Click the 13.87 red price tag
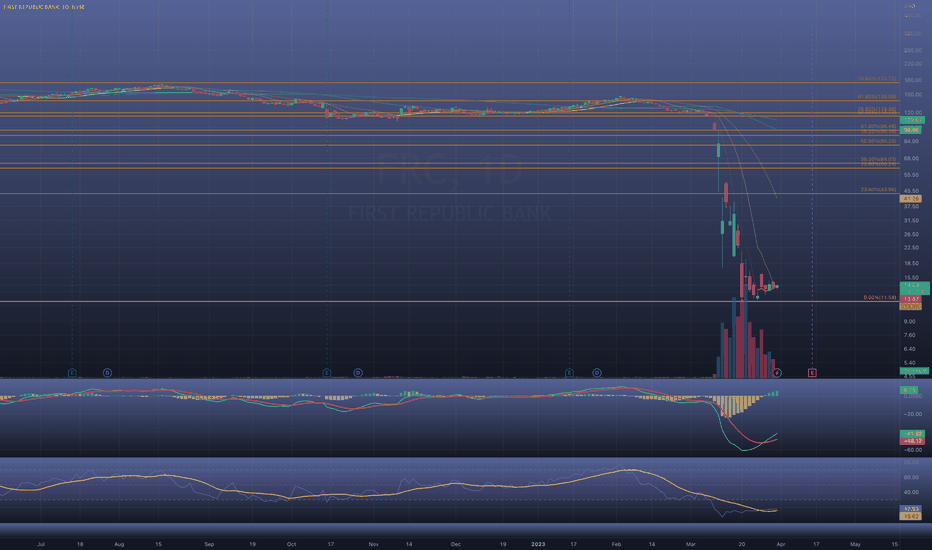 pos(911,298)
